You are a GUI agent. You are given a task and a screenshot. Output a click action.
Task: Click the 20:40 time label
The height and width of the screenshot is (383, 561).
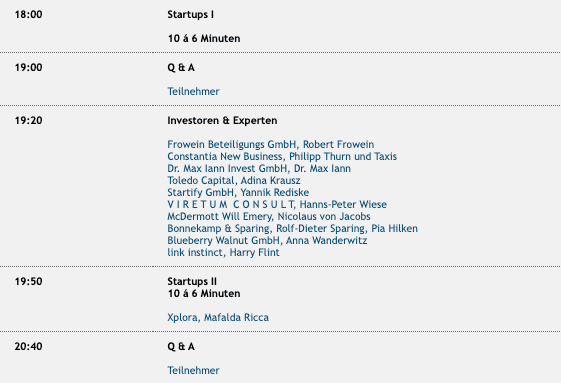click(x=28, y=346)
